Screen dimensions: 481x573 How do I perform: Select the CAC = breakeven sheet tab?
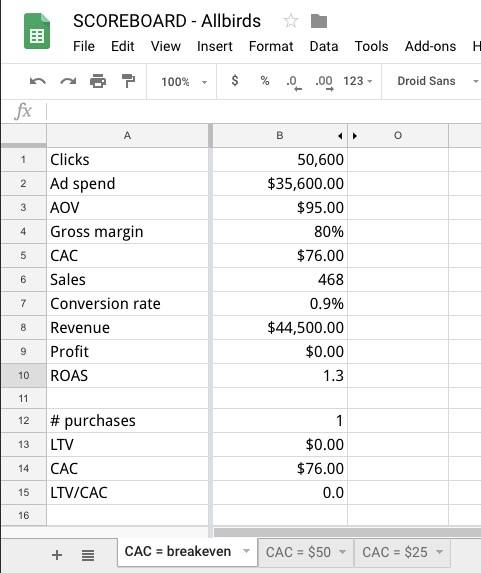(x=178, y=551)
